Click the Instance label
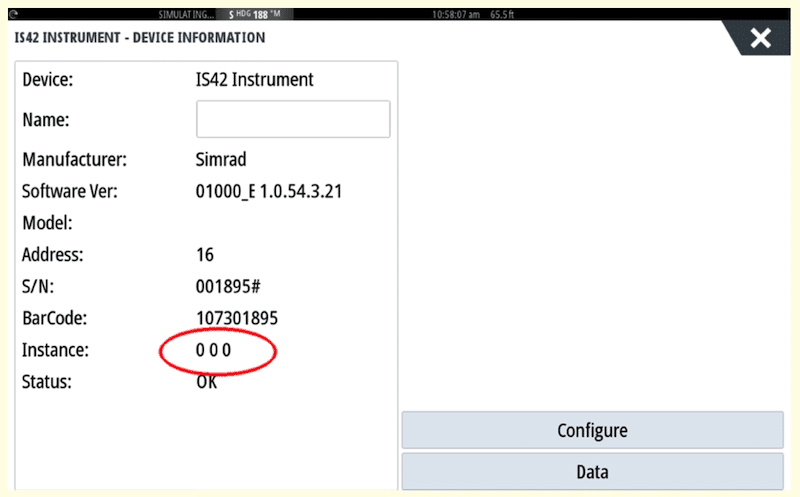Screen dimensions: 800x497 56,351
